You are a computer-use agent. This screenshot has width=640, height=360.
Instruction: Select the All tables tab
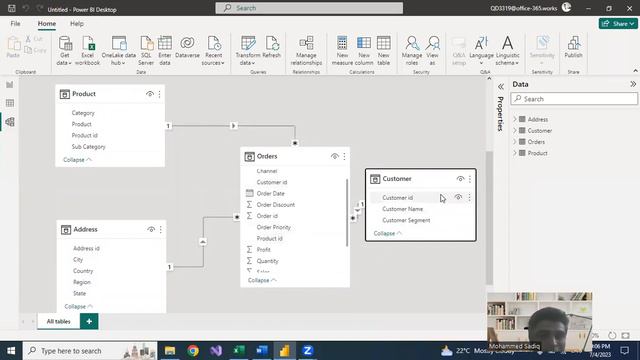pyautogui.click(x=58, y=321)
